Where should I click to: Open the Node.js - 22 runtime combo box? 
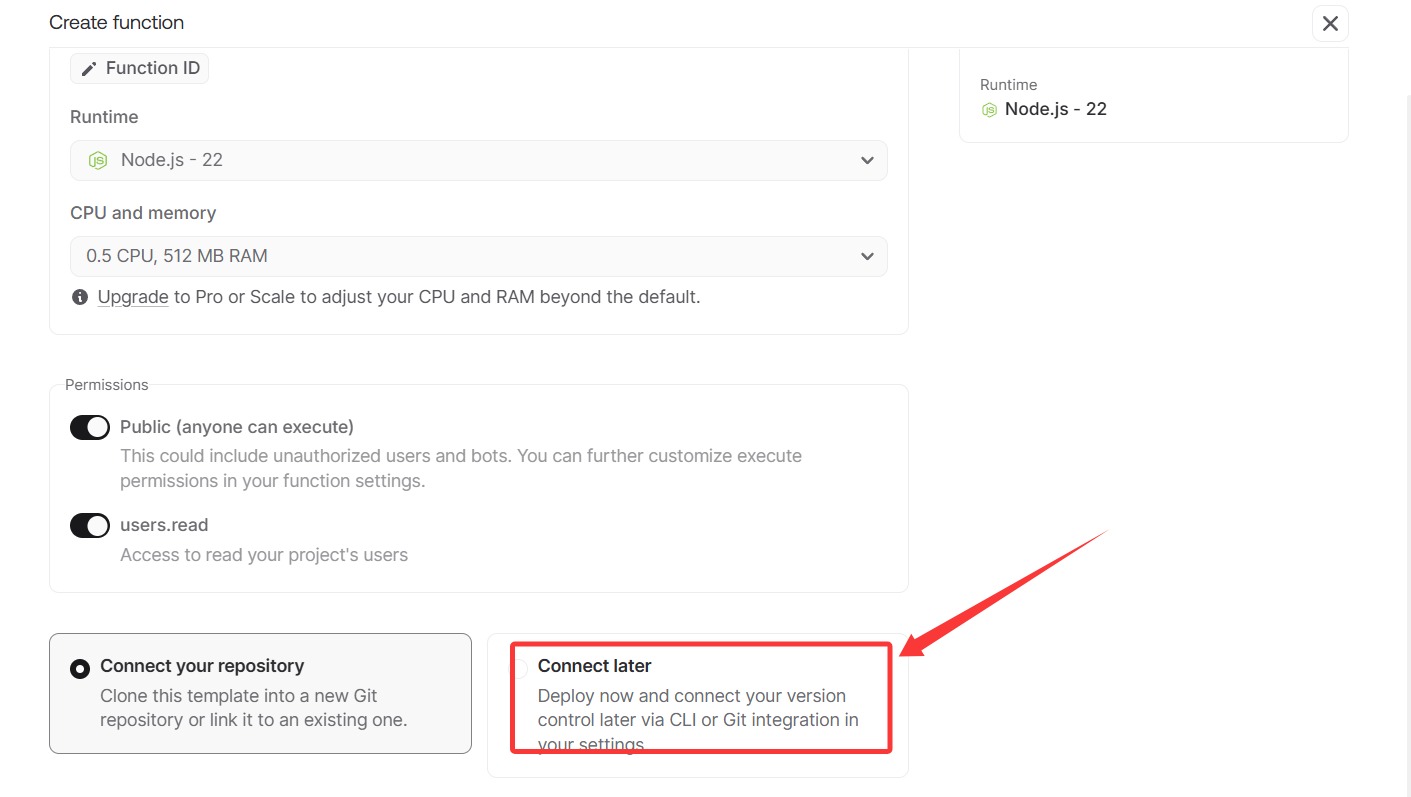478,161
